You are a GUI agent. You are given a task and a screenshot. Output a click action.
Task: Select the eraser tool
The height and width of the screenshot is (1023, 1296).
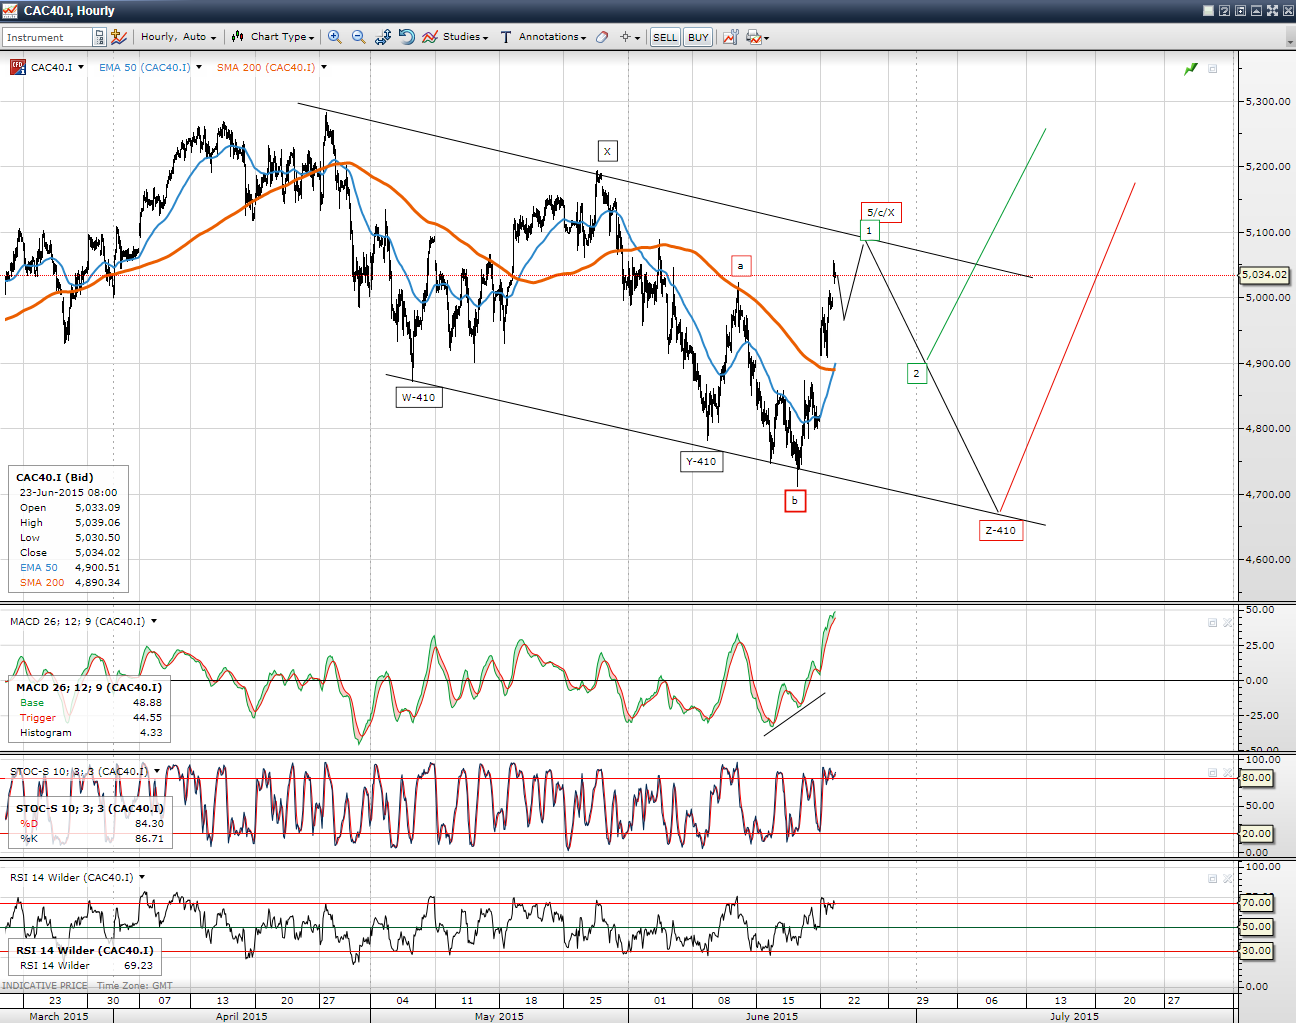coord(602,37)
